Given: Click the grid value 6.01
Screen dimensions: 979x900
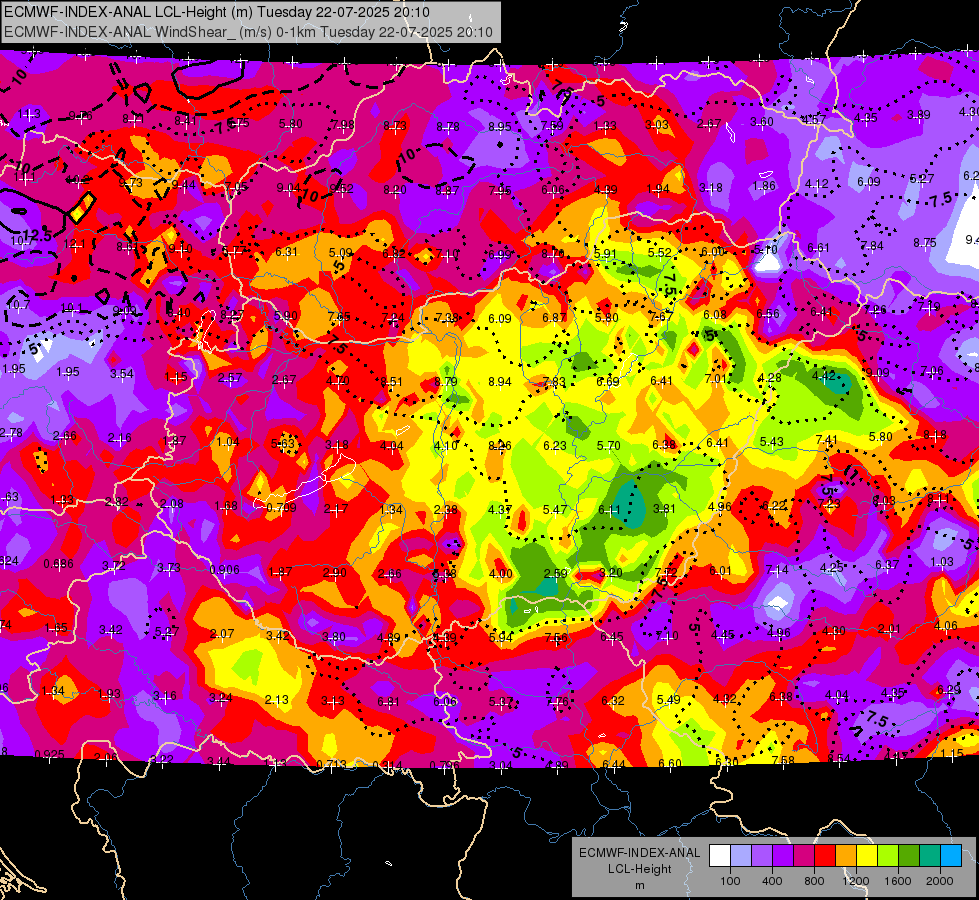Looking at the screenshot, I should (720, 571).
